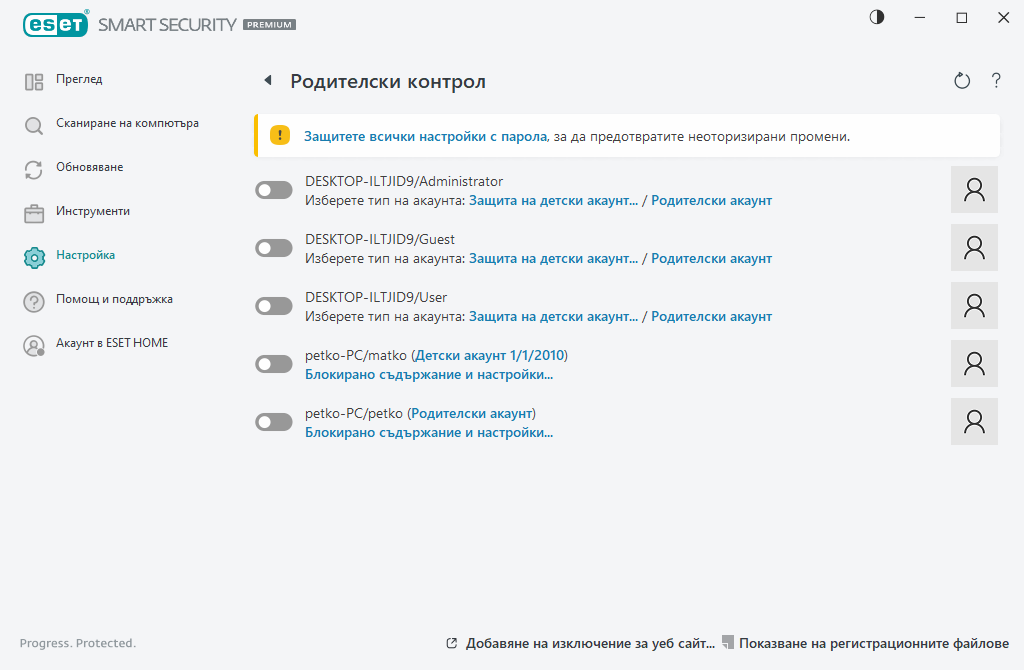
Task: Enable the switch for DESKTOP-ILTJID9/Guest
Action: pyautogui.click(x=273, y=247)
